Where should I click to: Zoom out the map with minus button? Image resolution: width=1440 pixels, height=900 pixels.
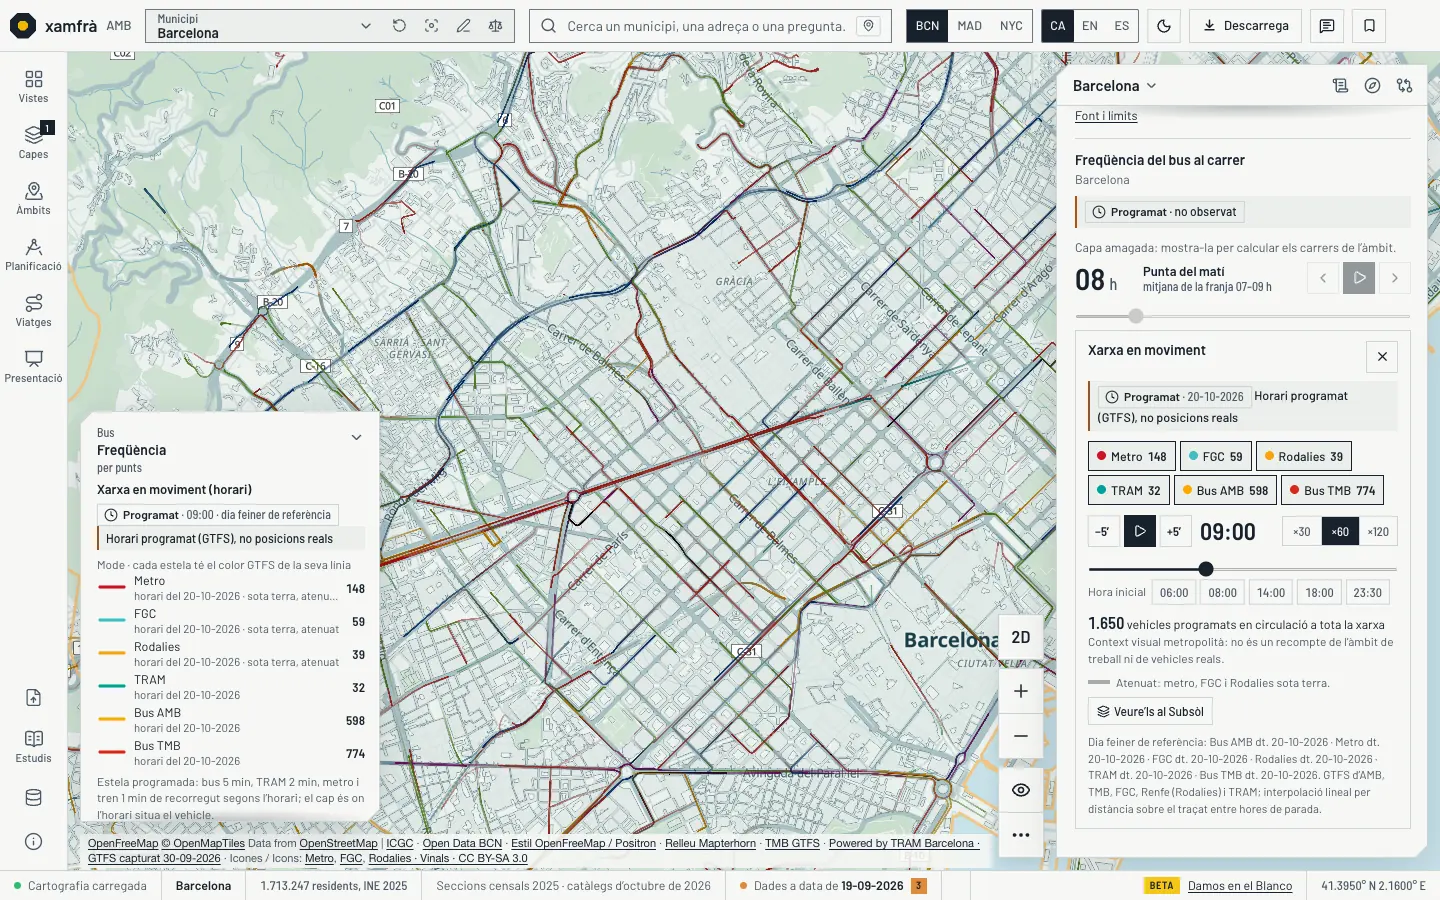[1021, 736]
